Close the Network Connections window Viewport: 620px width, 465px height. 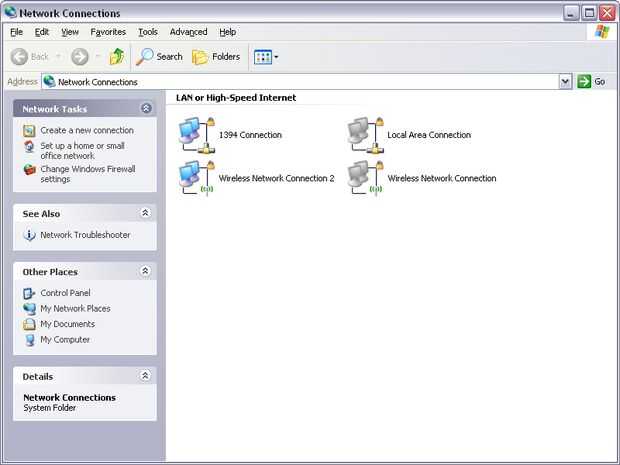coord(607,13)
